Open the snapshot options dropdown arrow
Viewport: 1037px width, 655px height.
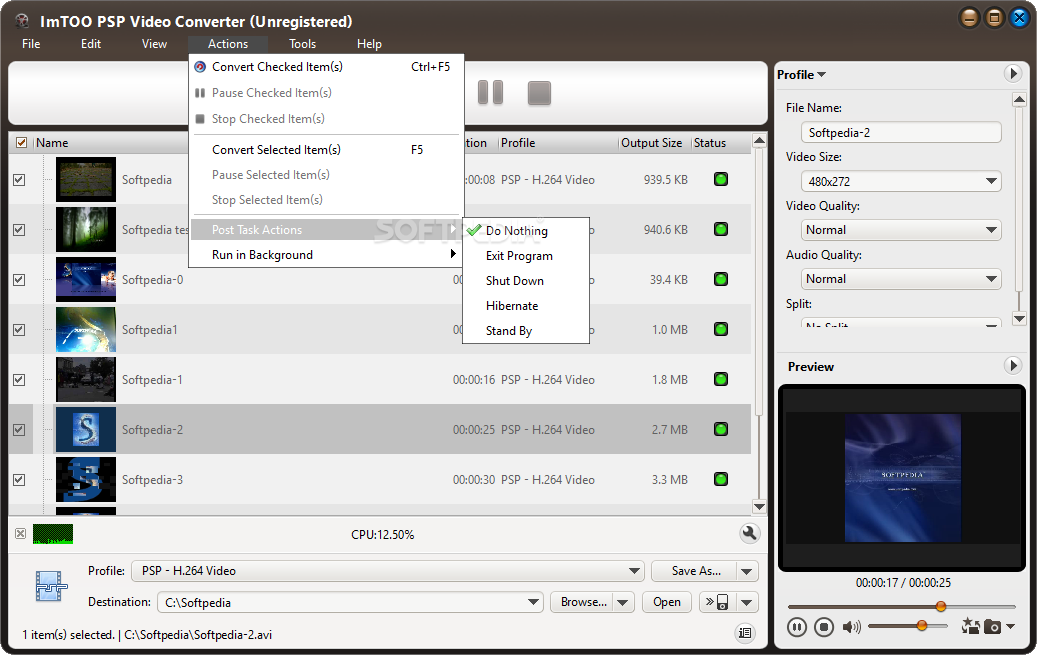coord(1010,626)
